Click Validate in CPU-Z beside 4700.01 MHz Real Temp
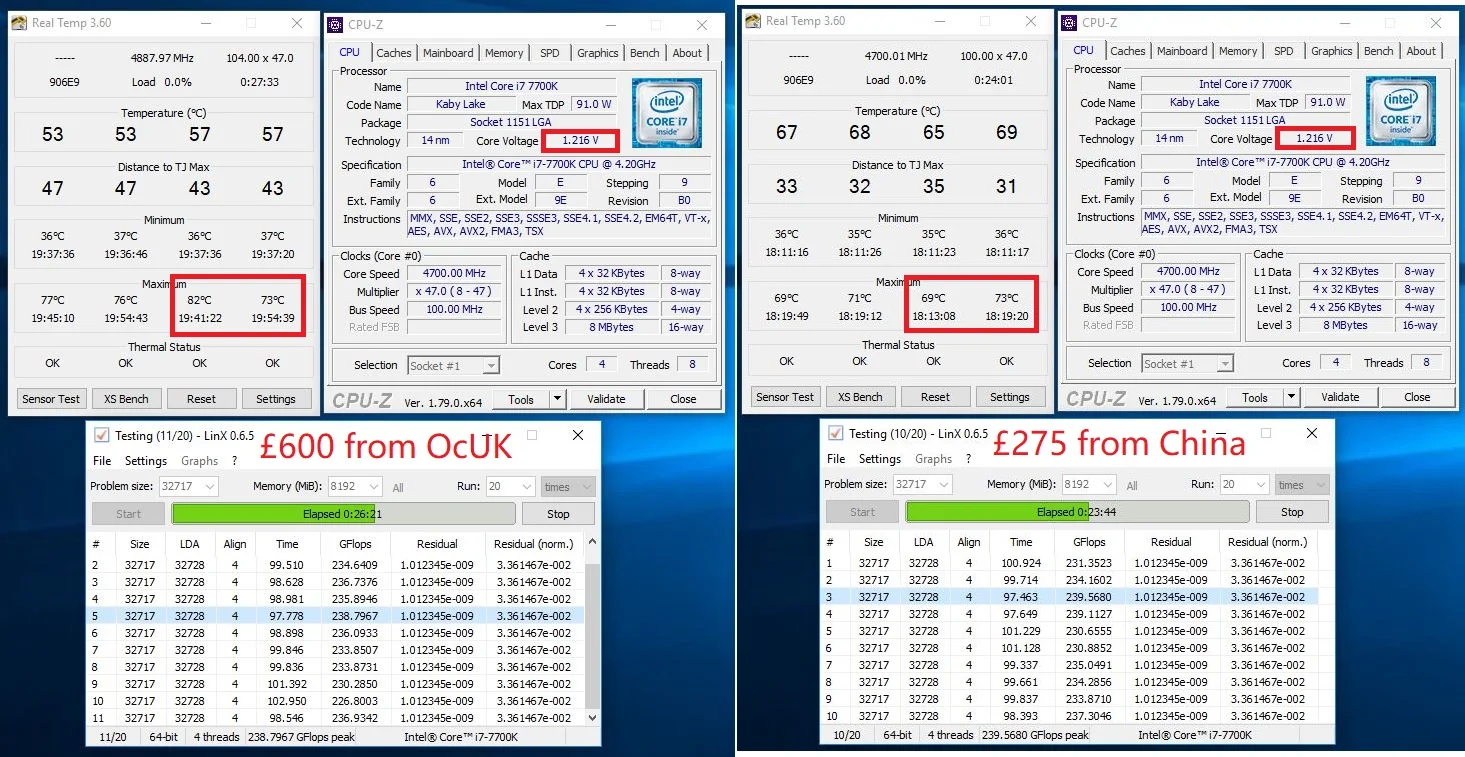The width and height of the screenshot is (1465, 757). coord(1340,397)
